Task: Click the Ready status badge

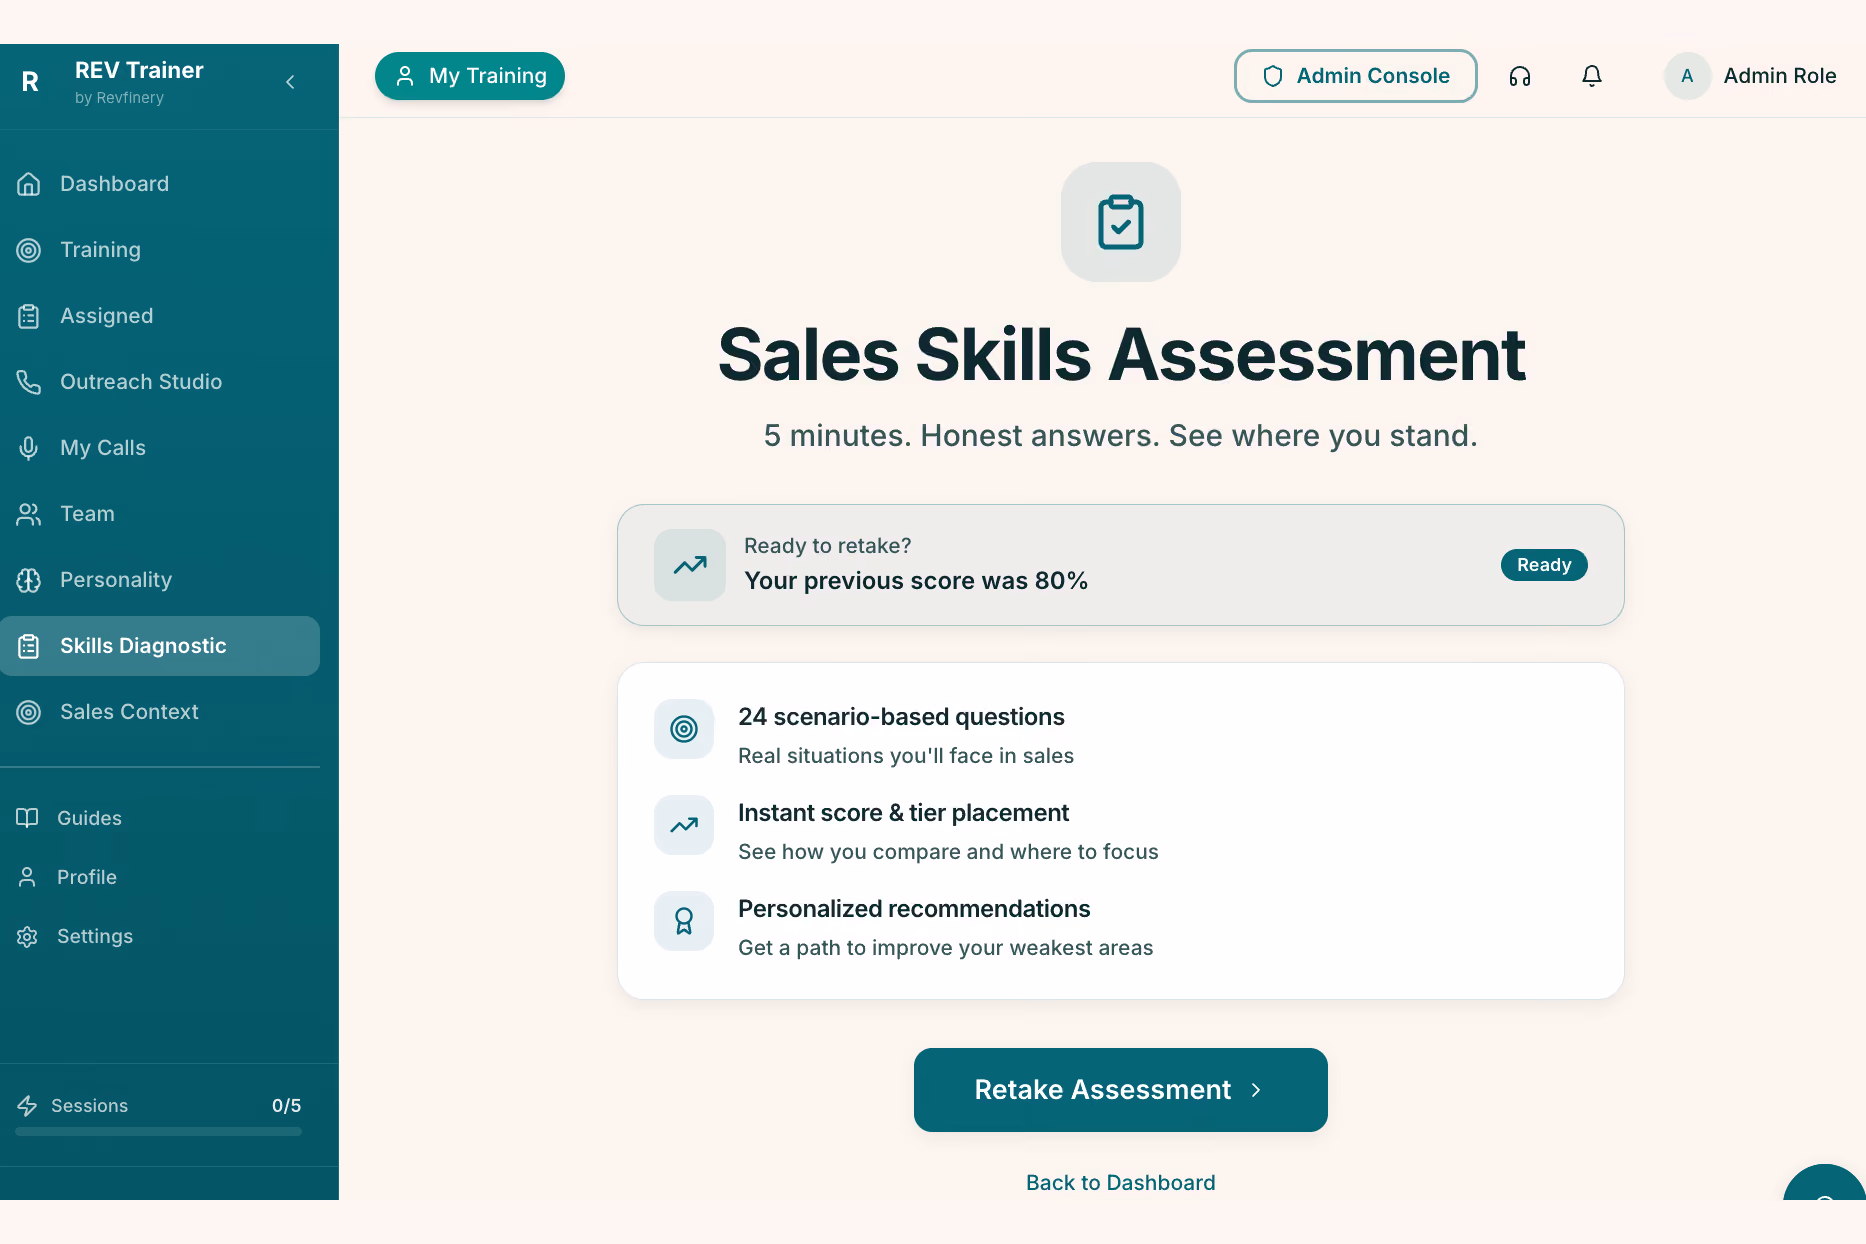Action: pyautogui.click(x=1544, y=565)
